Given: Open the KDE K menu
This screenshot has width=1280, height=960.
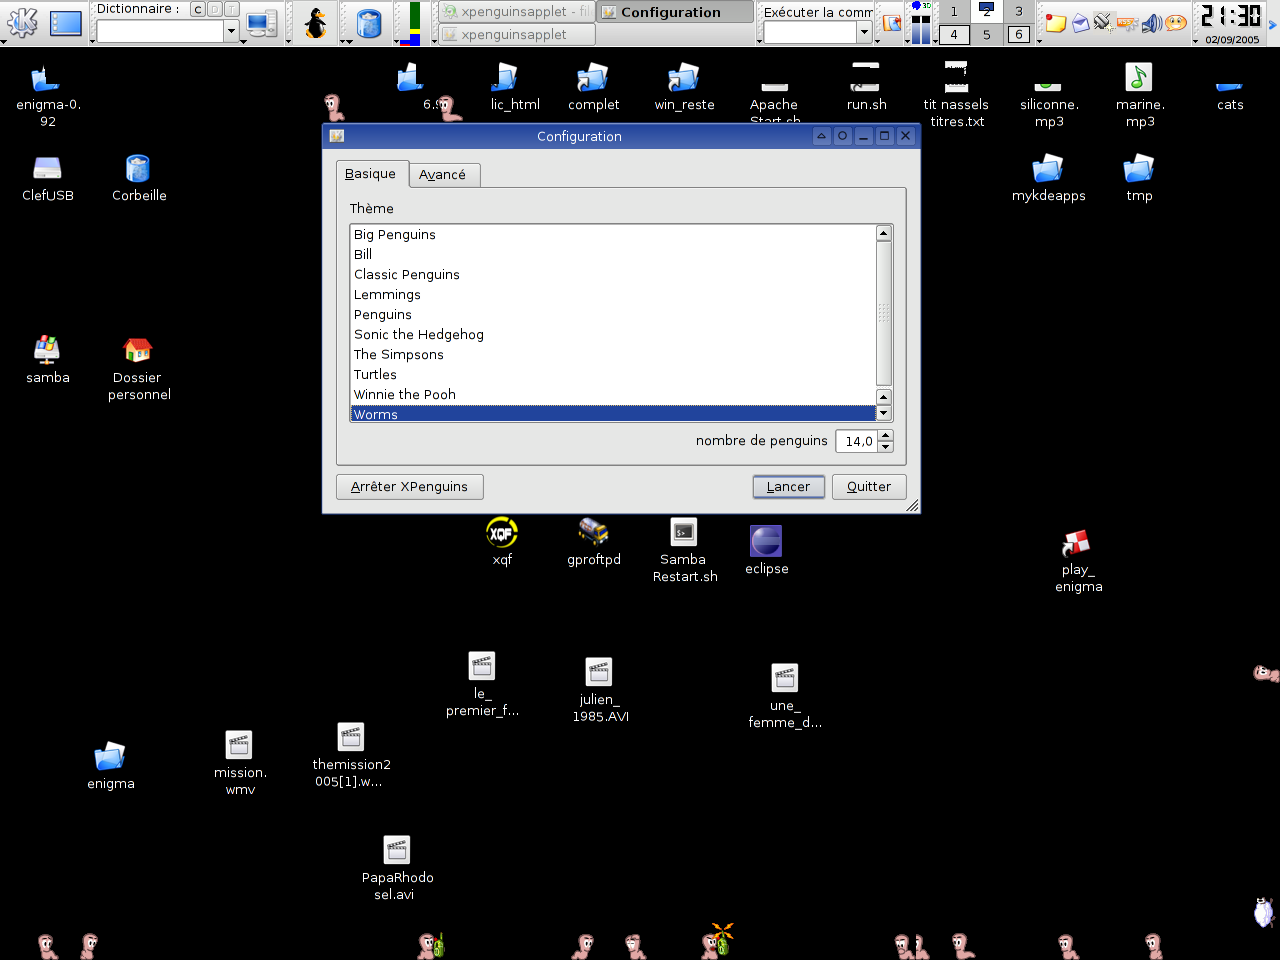Looking at the screenshot, I should coord(22,22).
